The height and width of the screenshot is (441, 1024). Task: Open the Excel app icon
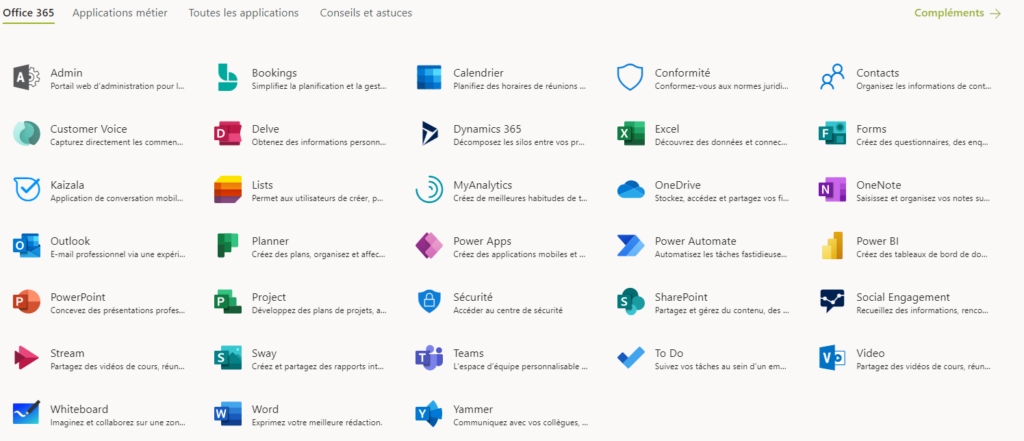pos(630,134)
